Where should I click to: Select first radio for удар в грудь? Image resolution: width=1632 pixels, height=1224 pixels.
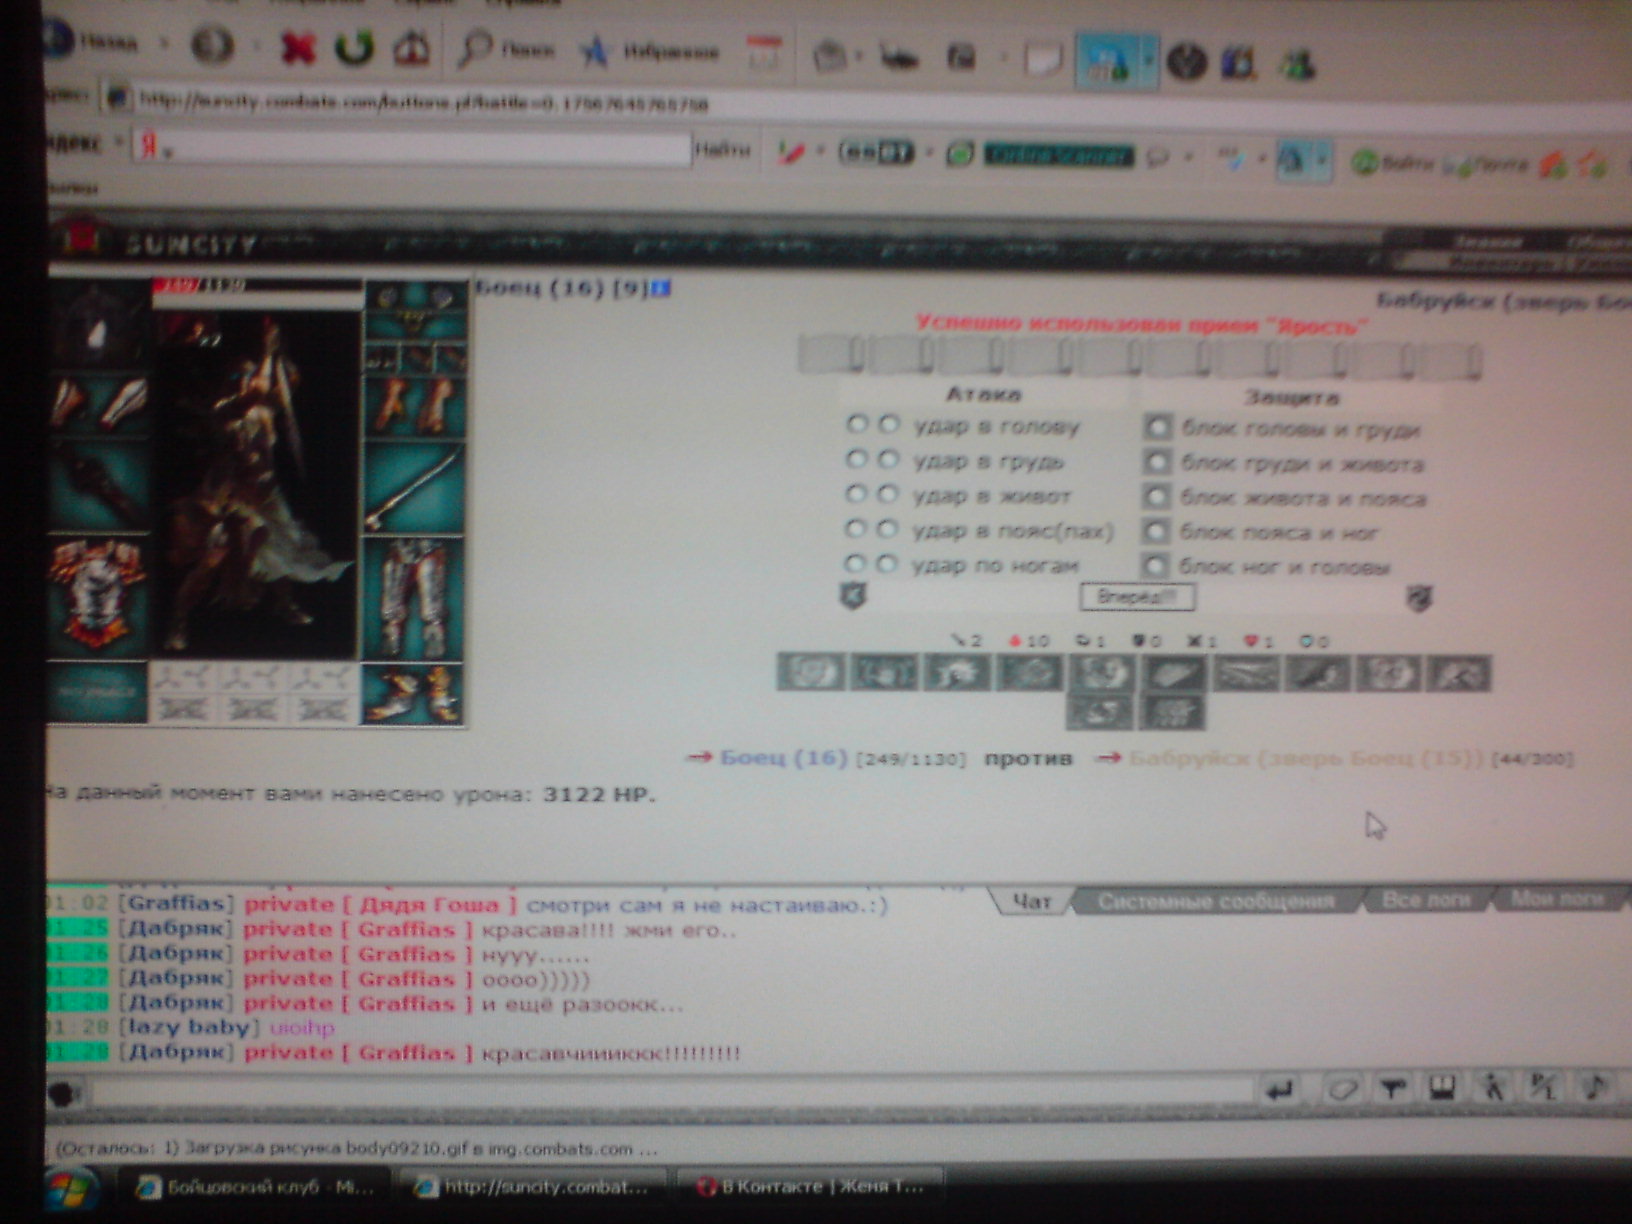pos(855,459)
